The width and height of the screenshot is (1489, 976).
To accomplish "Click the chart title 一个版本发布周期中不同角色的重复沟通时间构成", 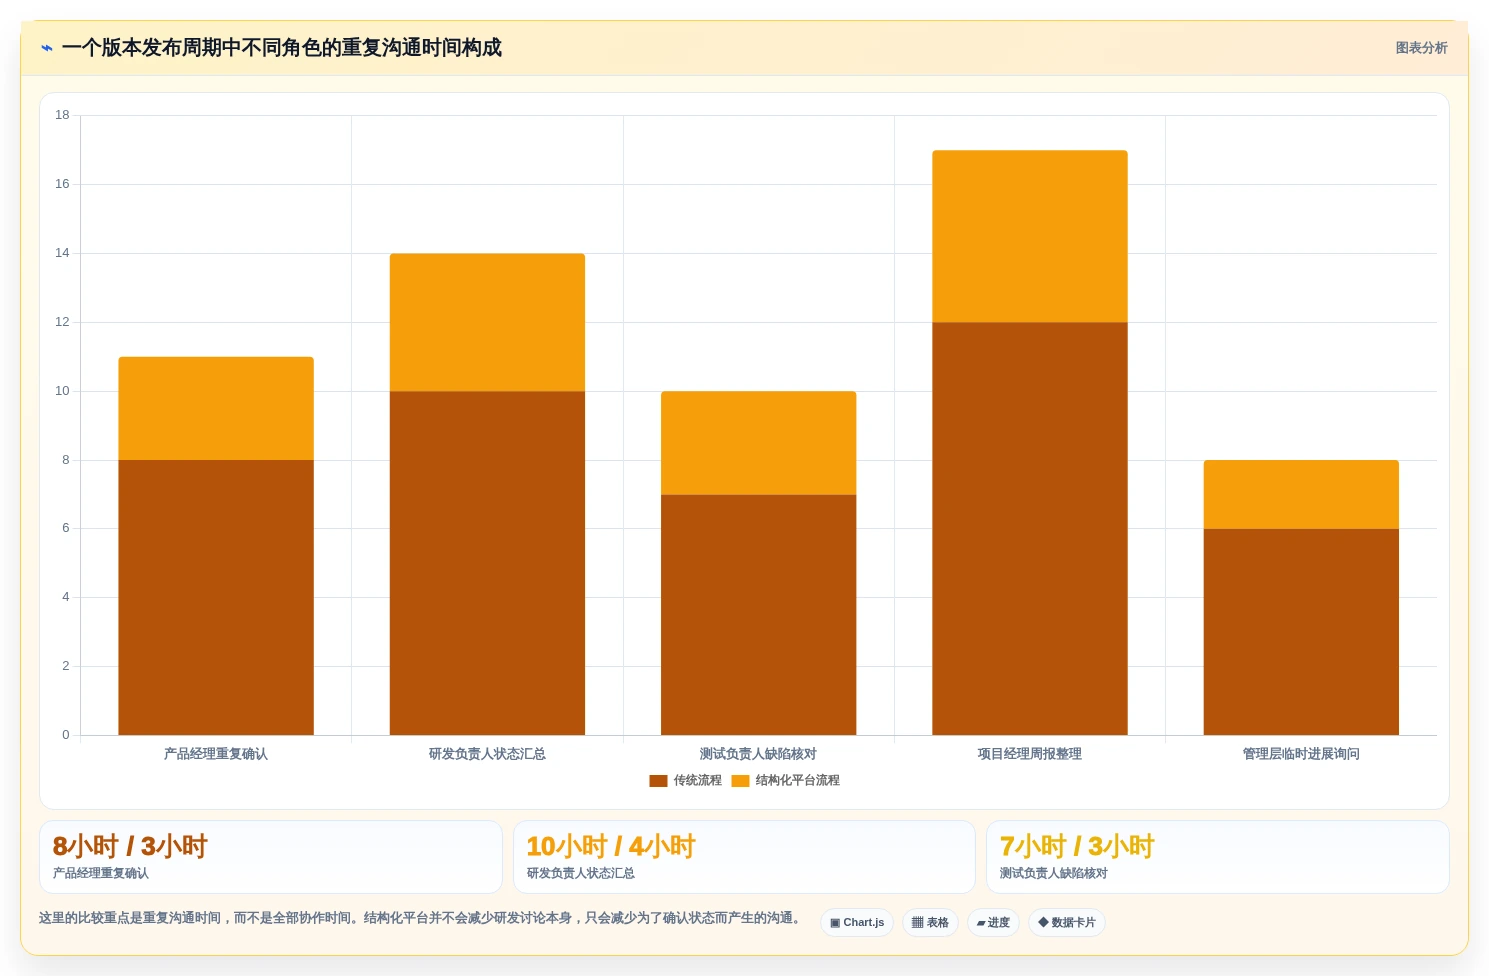I will pyautogui.click(x=282, y=48).
